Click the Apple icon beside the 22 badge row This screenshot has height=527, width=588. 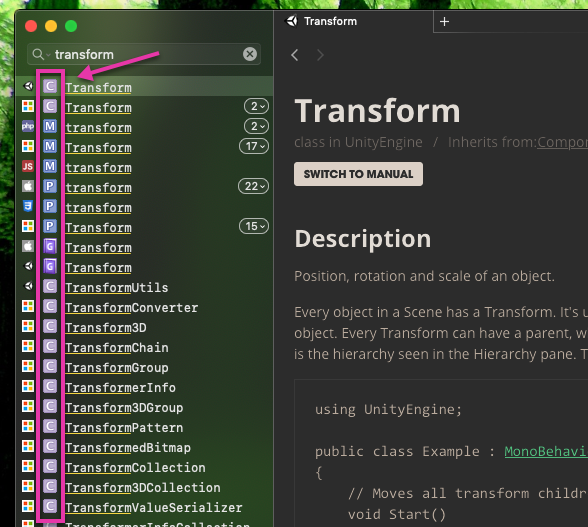[x=28, y=186]
